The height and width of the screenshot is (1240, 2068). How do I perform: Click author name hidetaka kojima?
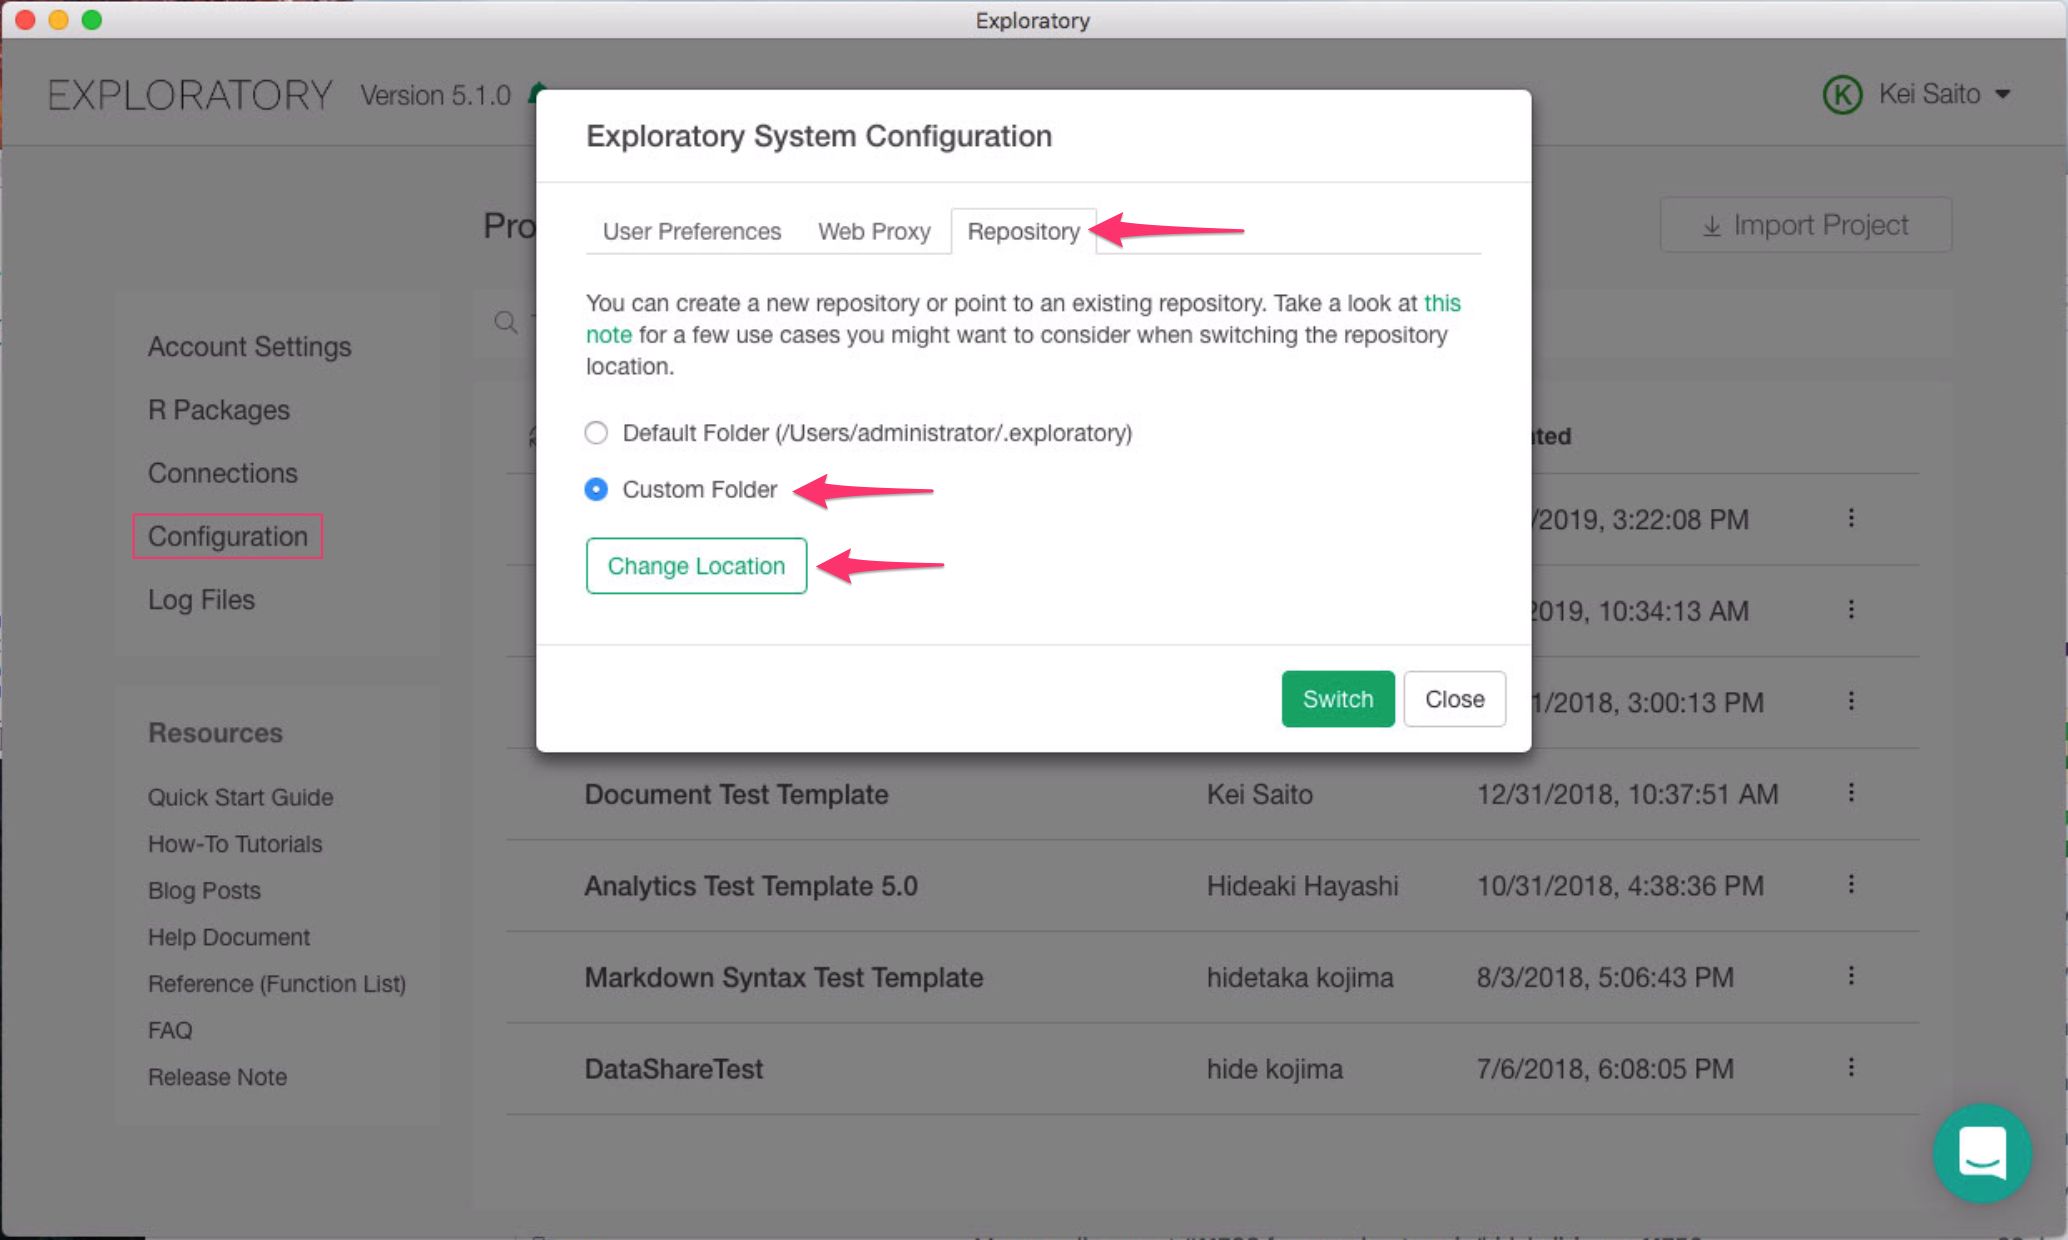[x=1300, y=977]
